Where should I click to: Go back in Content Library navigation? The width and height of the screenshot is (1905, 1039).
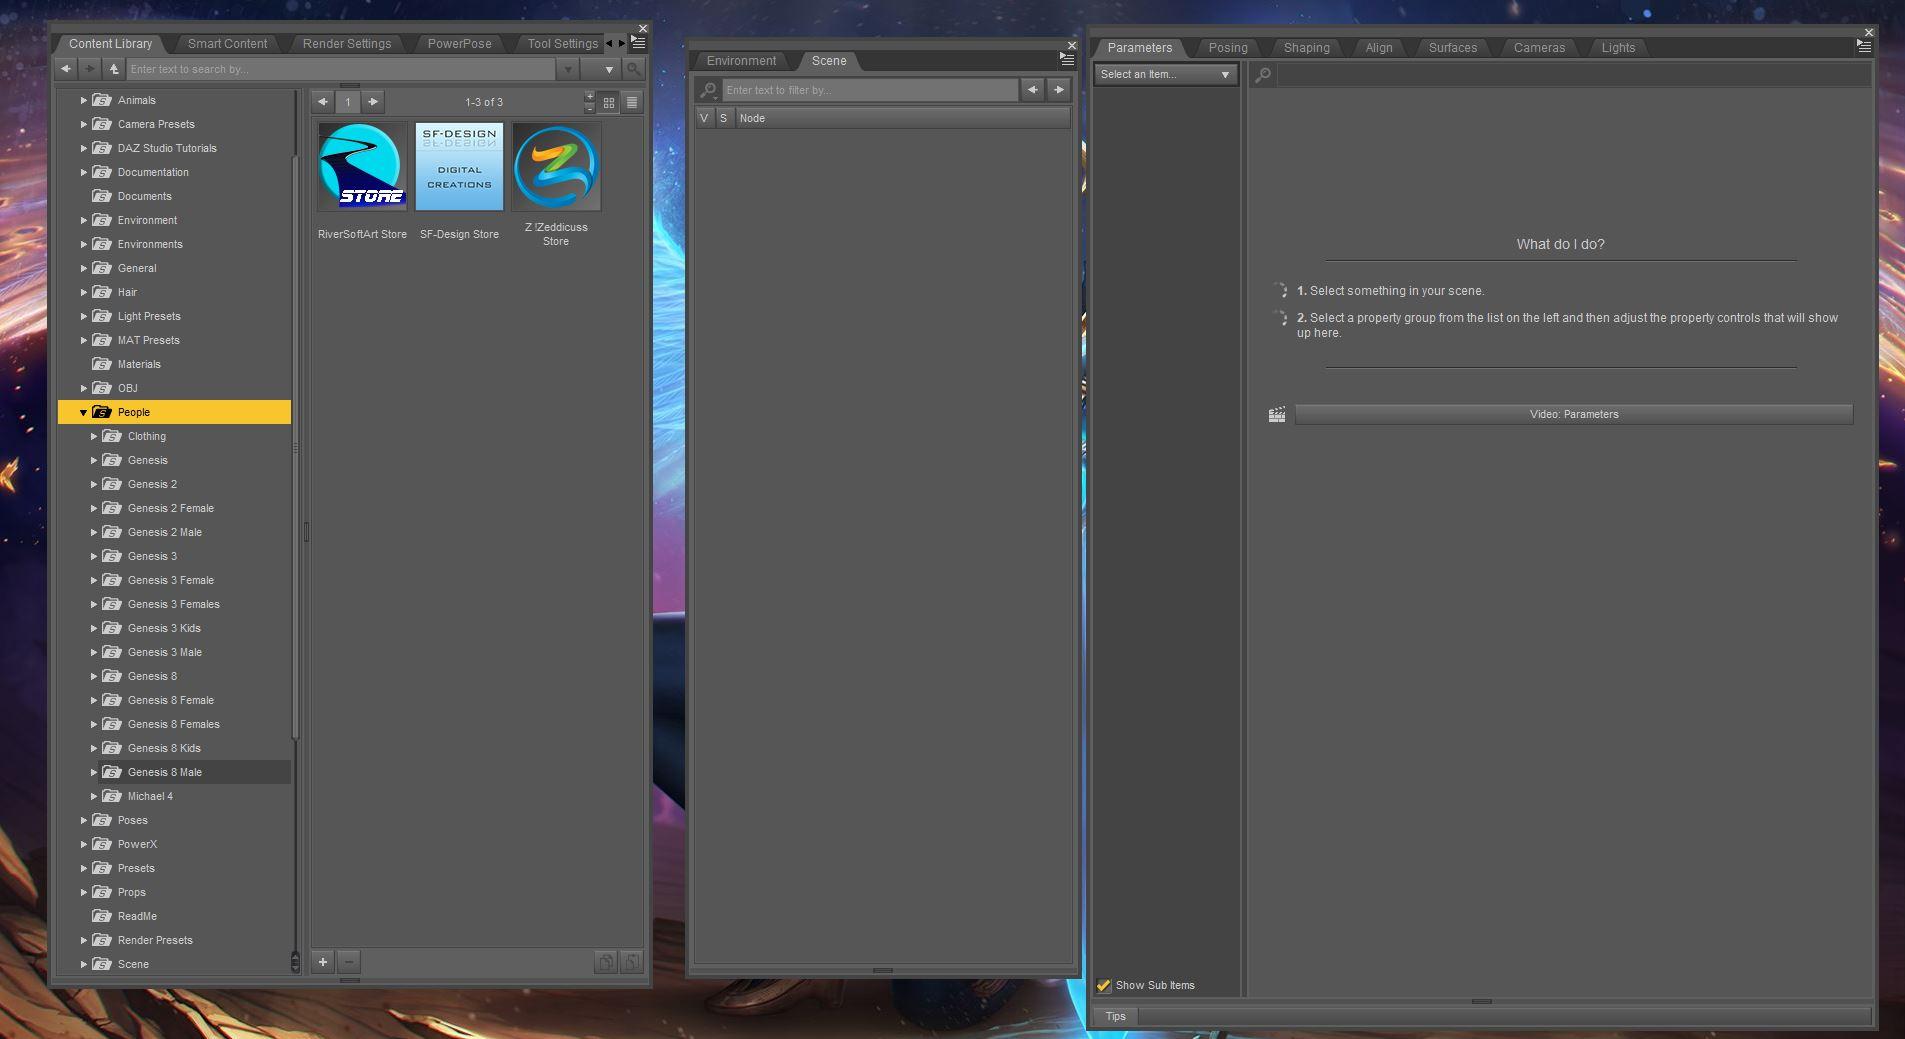[x=65, y=69]
